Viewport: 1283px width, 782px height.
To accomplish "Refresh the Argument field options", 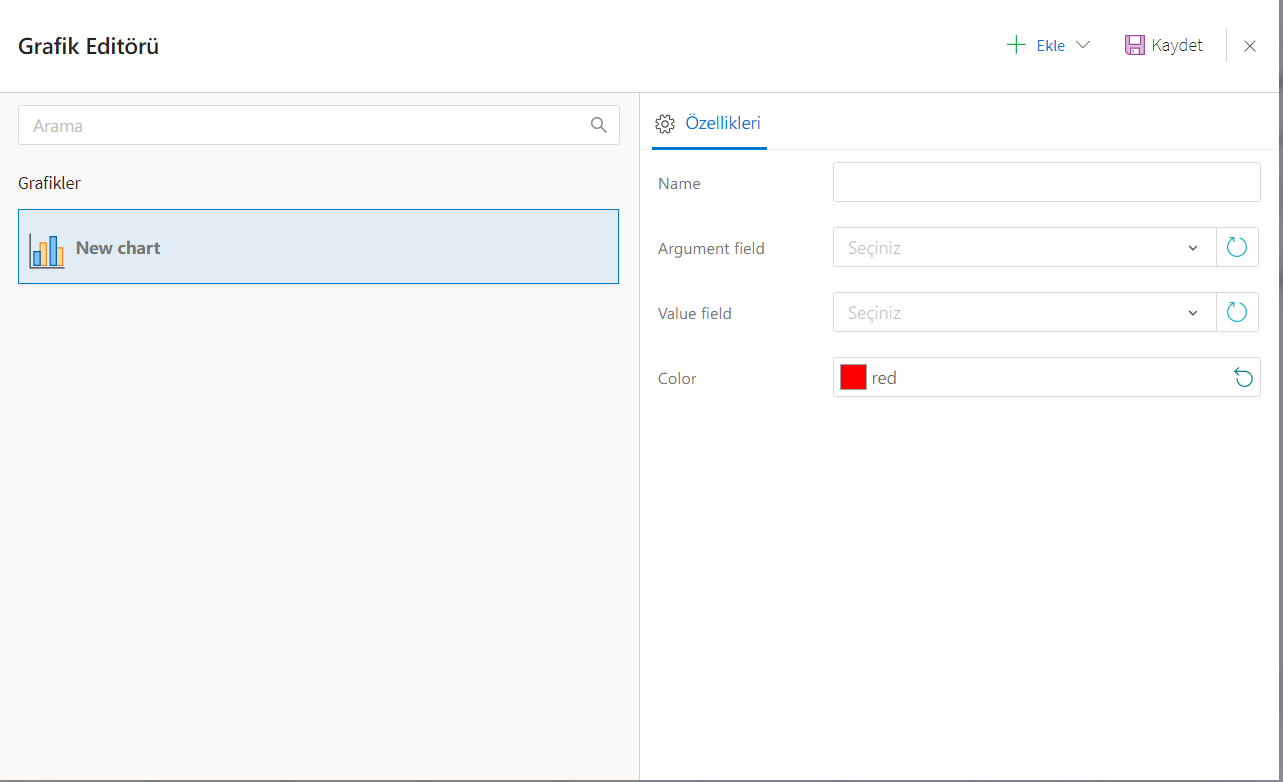I will 1237,248.
